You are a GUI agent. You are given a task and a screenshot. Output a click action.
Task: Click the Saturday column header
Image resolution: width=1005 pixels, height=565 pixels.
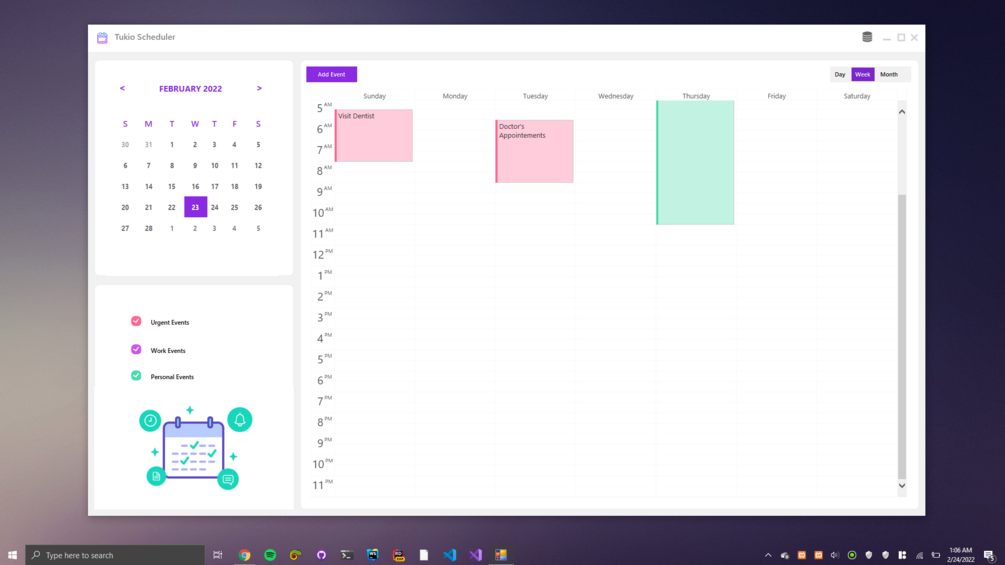(x=857, y=96)
